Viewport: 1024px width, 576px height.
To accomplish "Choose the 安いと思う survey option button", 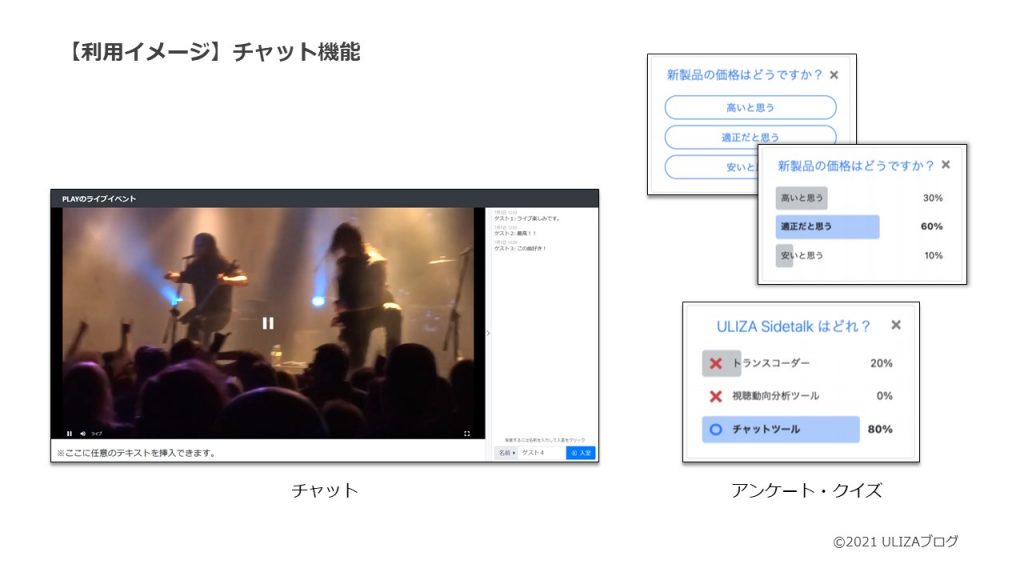I will (710, 167).
